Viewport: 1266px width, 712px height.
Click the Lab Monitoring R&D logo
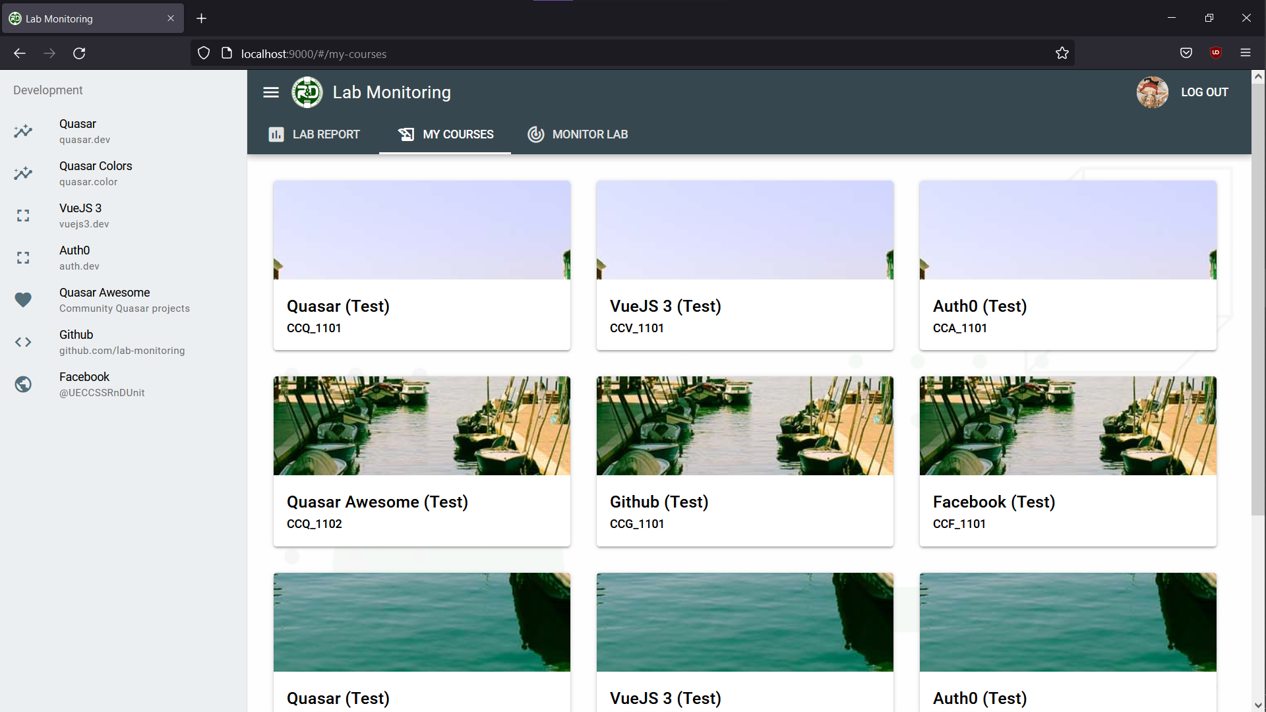tap(307, 92)
